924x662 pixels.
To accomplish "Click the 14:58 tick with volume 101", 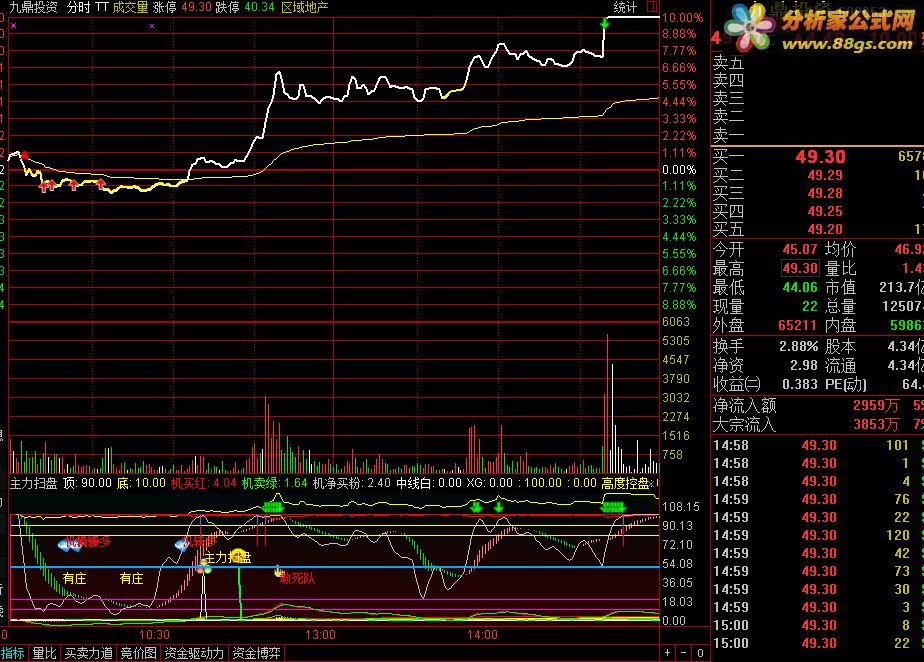I will 818,446.
